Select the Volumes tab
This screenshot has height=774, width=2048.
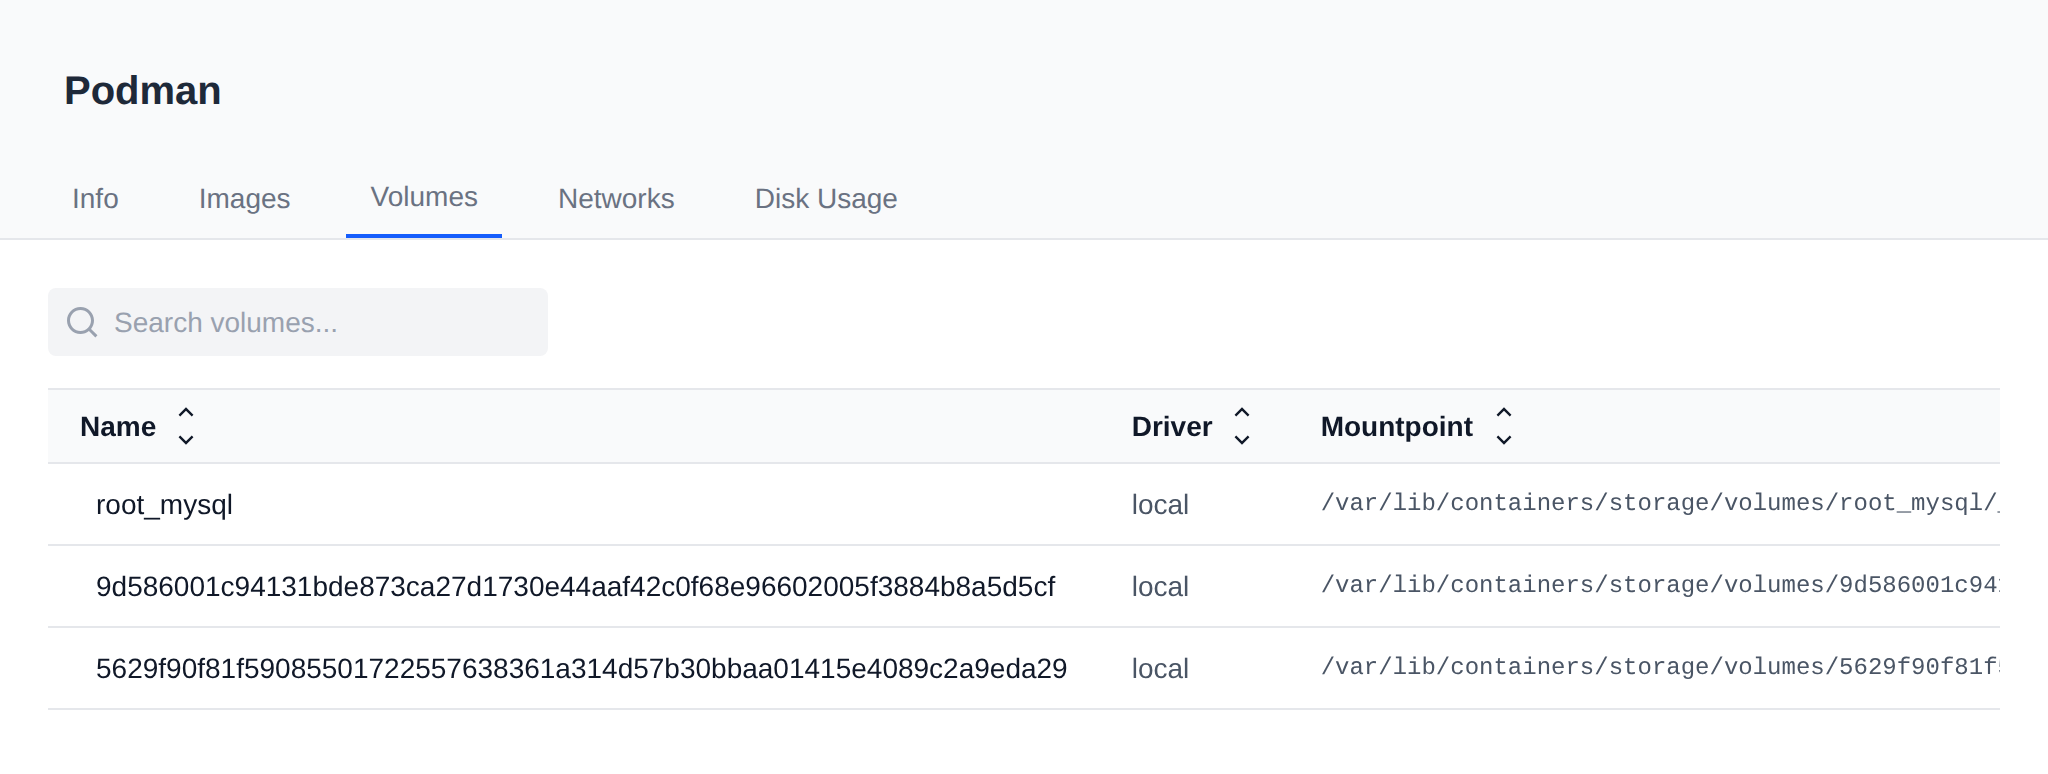click(x=424, y=197)
